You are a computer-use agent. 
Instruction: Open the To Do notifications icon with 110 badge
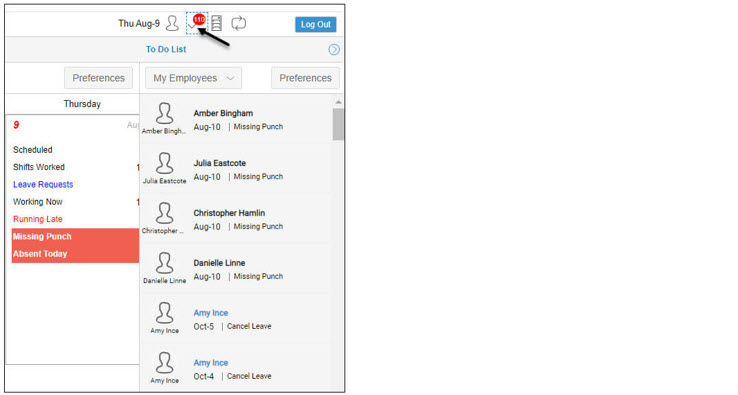coord(196,23)
